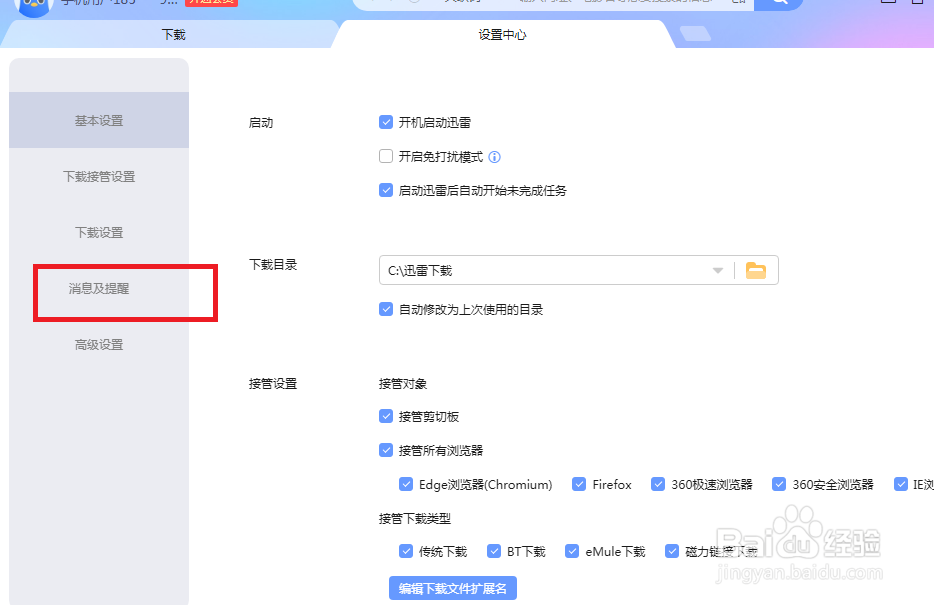
Task: Toggle BT下载 checkbox
Action: (x=494, y=551)
